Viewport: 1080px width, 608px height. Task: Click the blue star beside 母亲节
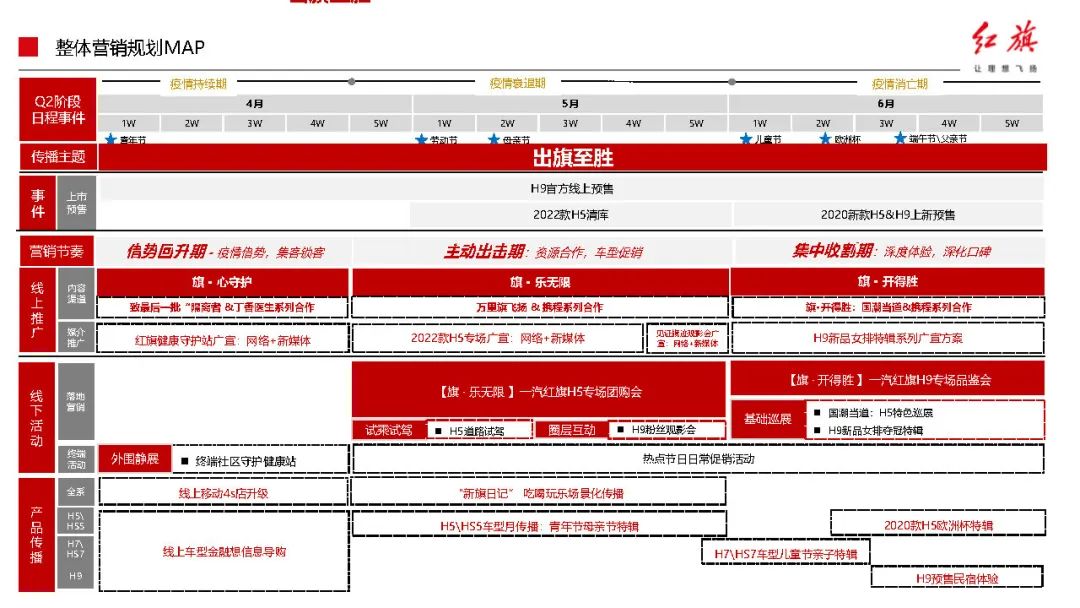pyautogui.click(x=493, y=139)
